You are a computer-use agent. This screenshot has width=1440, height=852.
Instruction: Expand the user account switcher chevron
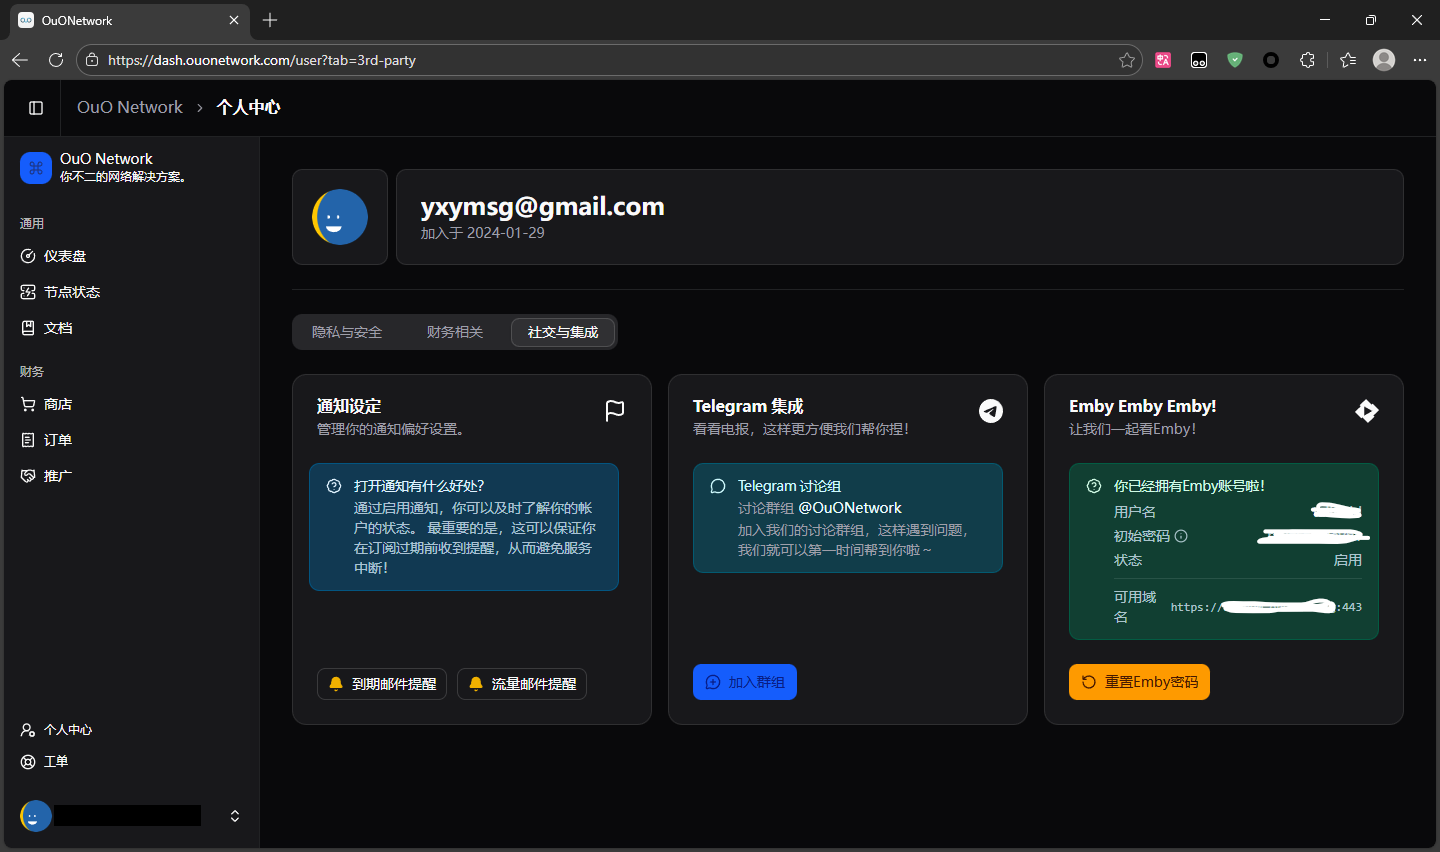235,816
